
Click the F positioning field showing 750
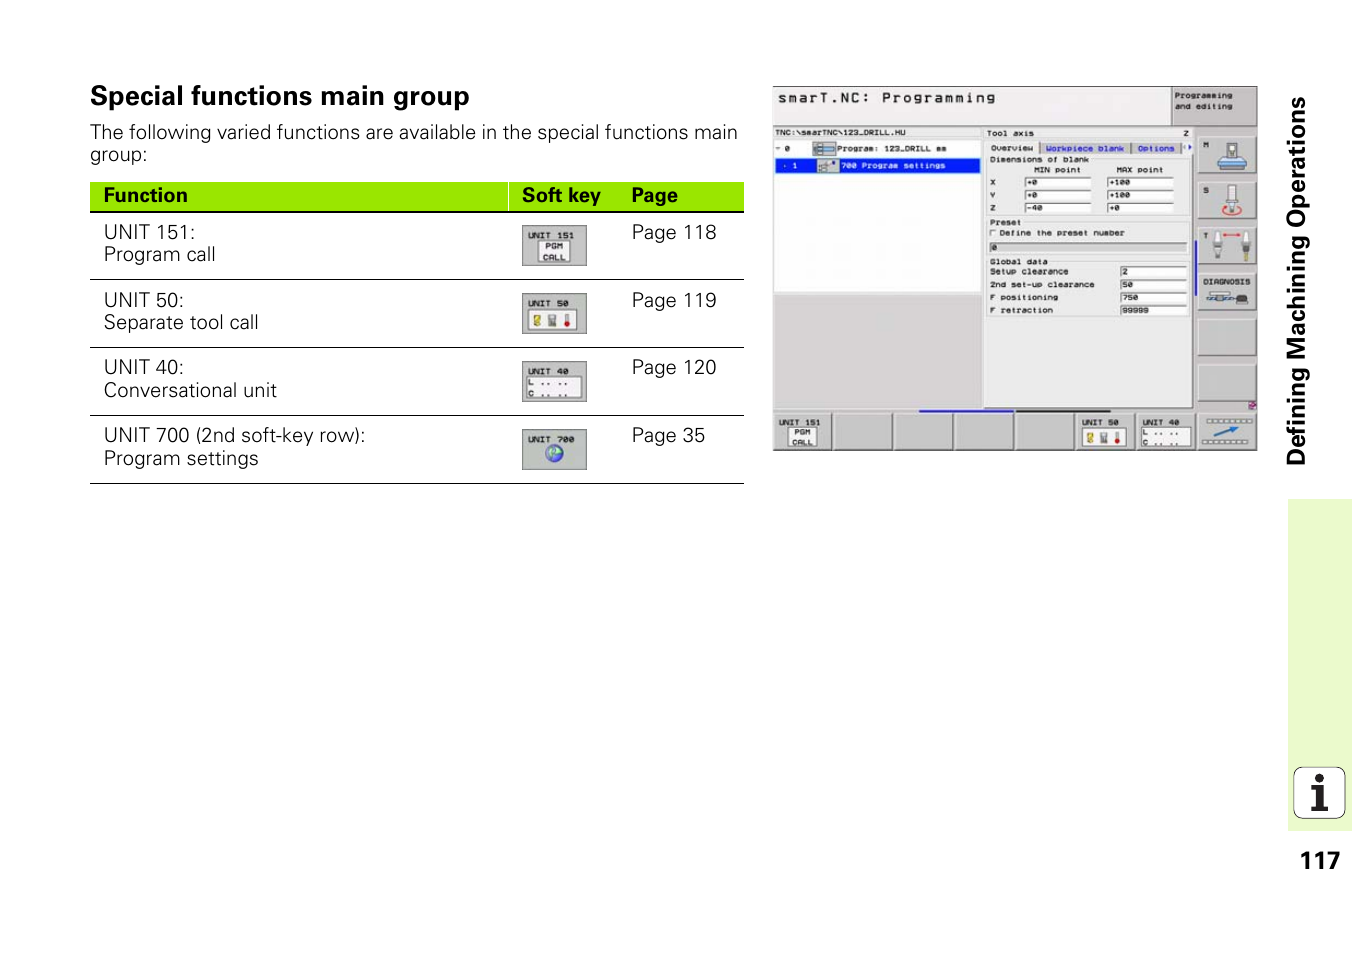(1153, 298)
